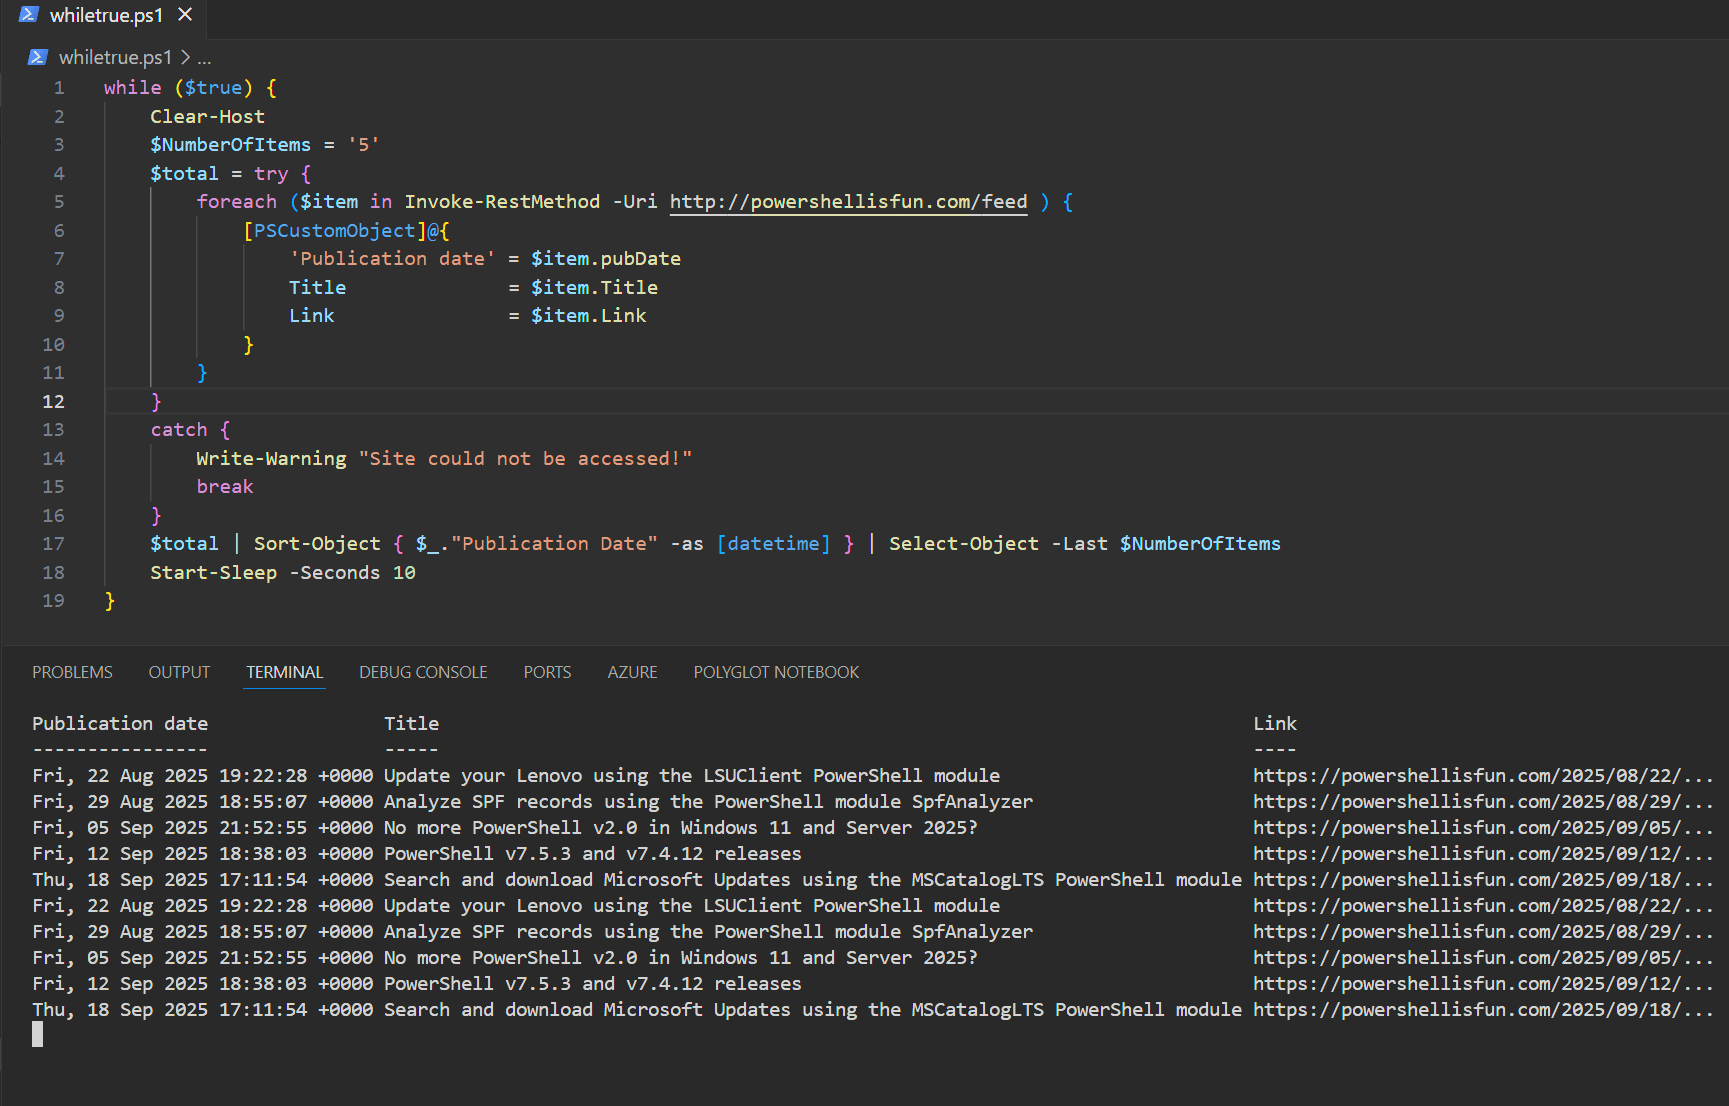
Task: Click the 'Publication date' property string in the code
Action: [x=392, y=259]
